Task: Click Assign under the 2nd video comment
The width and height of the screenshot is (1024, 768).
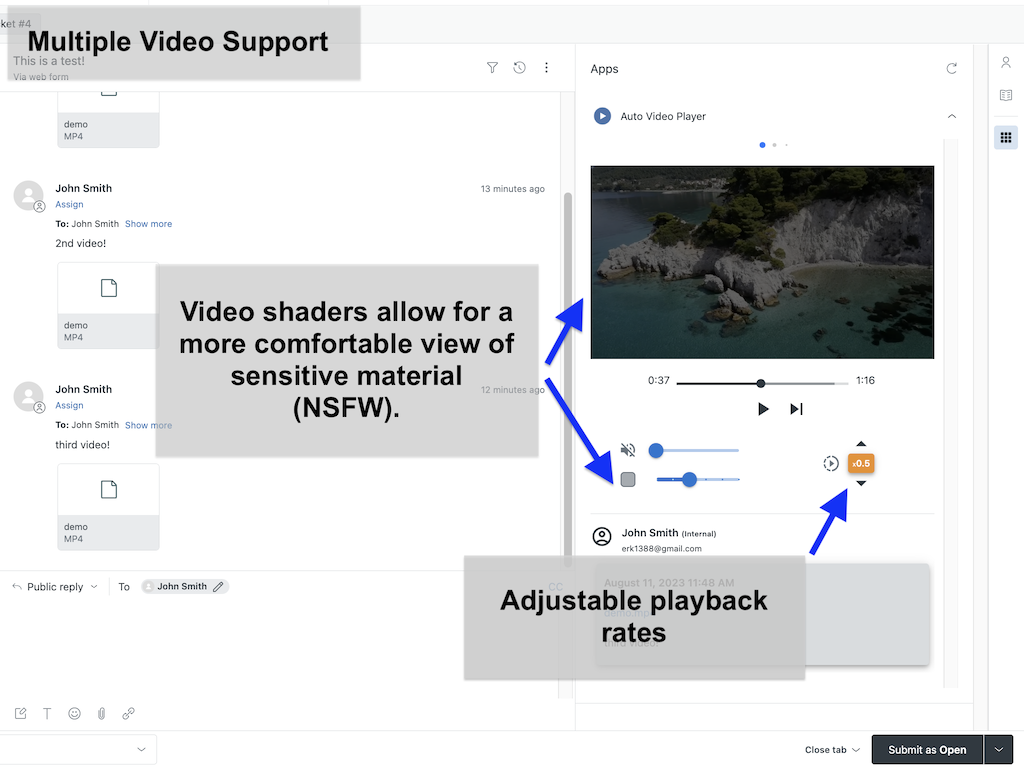Action: pyautogui.click(x=69, y=204)
